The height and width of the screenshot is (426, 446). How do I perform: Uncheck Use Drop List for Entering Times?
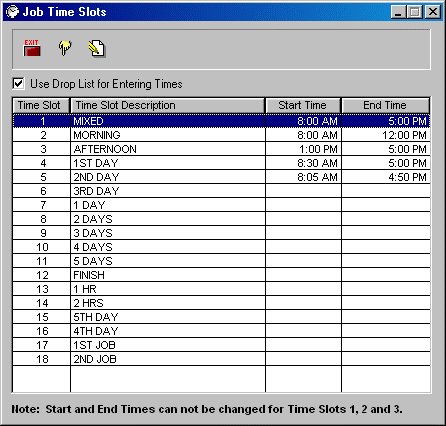(x=18, y=83)
